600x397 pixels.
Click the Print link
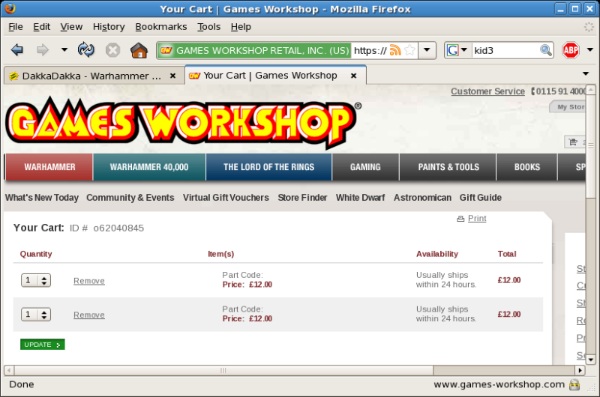pyautogui.click(x=477, y=218)
